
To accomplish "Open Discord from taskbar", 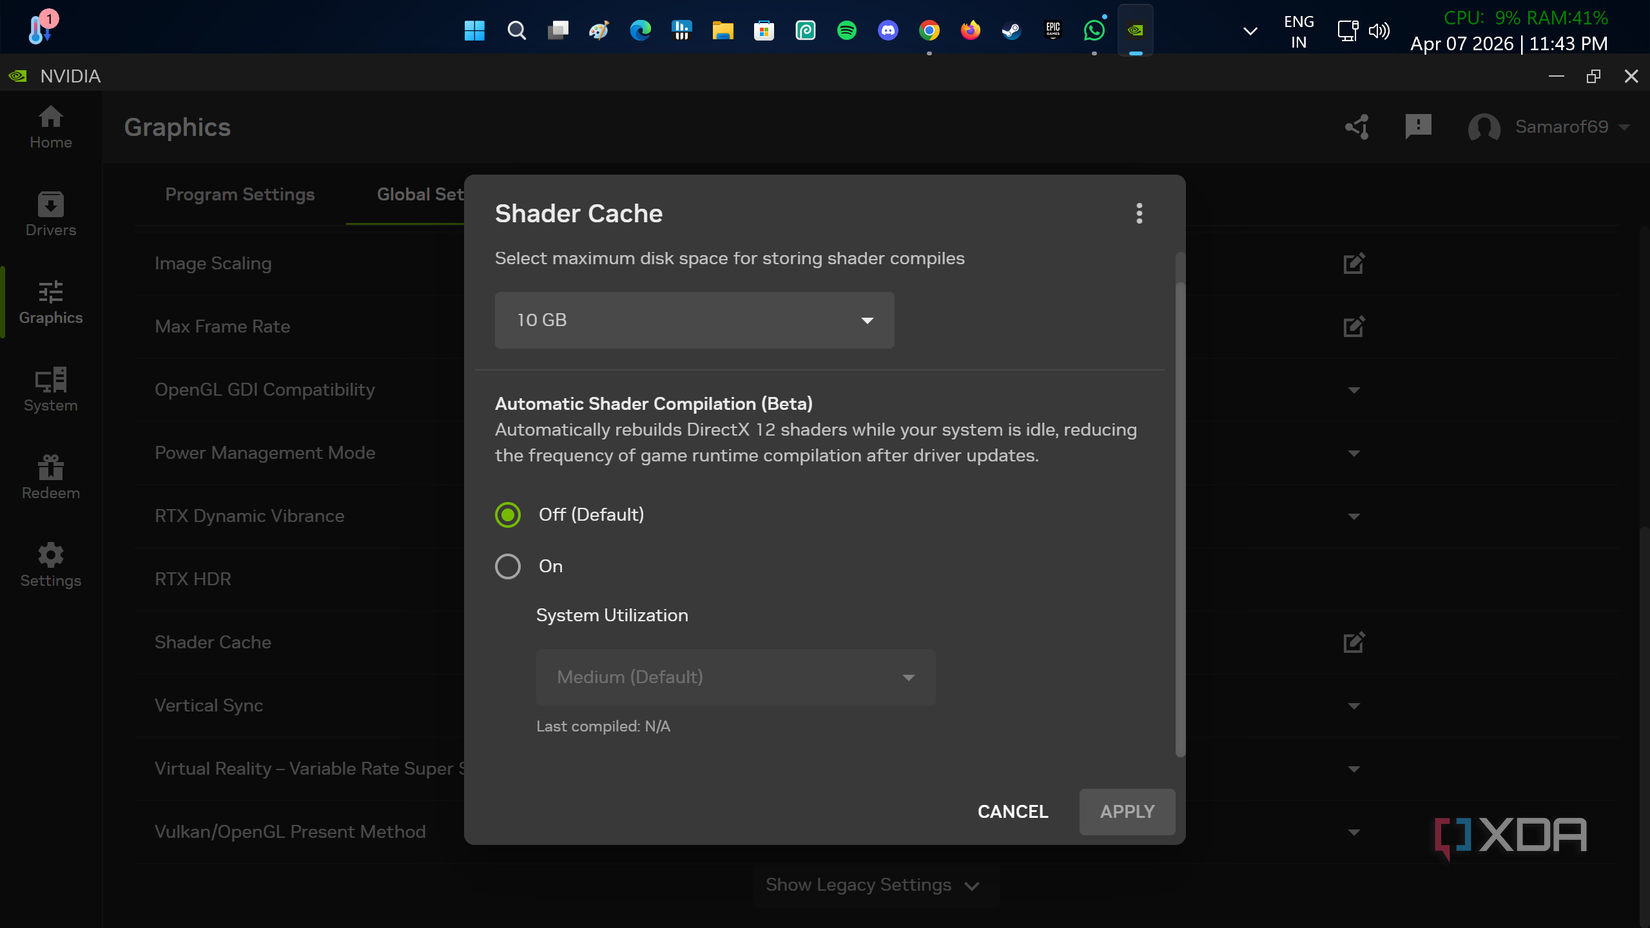I will click(888, 30).
